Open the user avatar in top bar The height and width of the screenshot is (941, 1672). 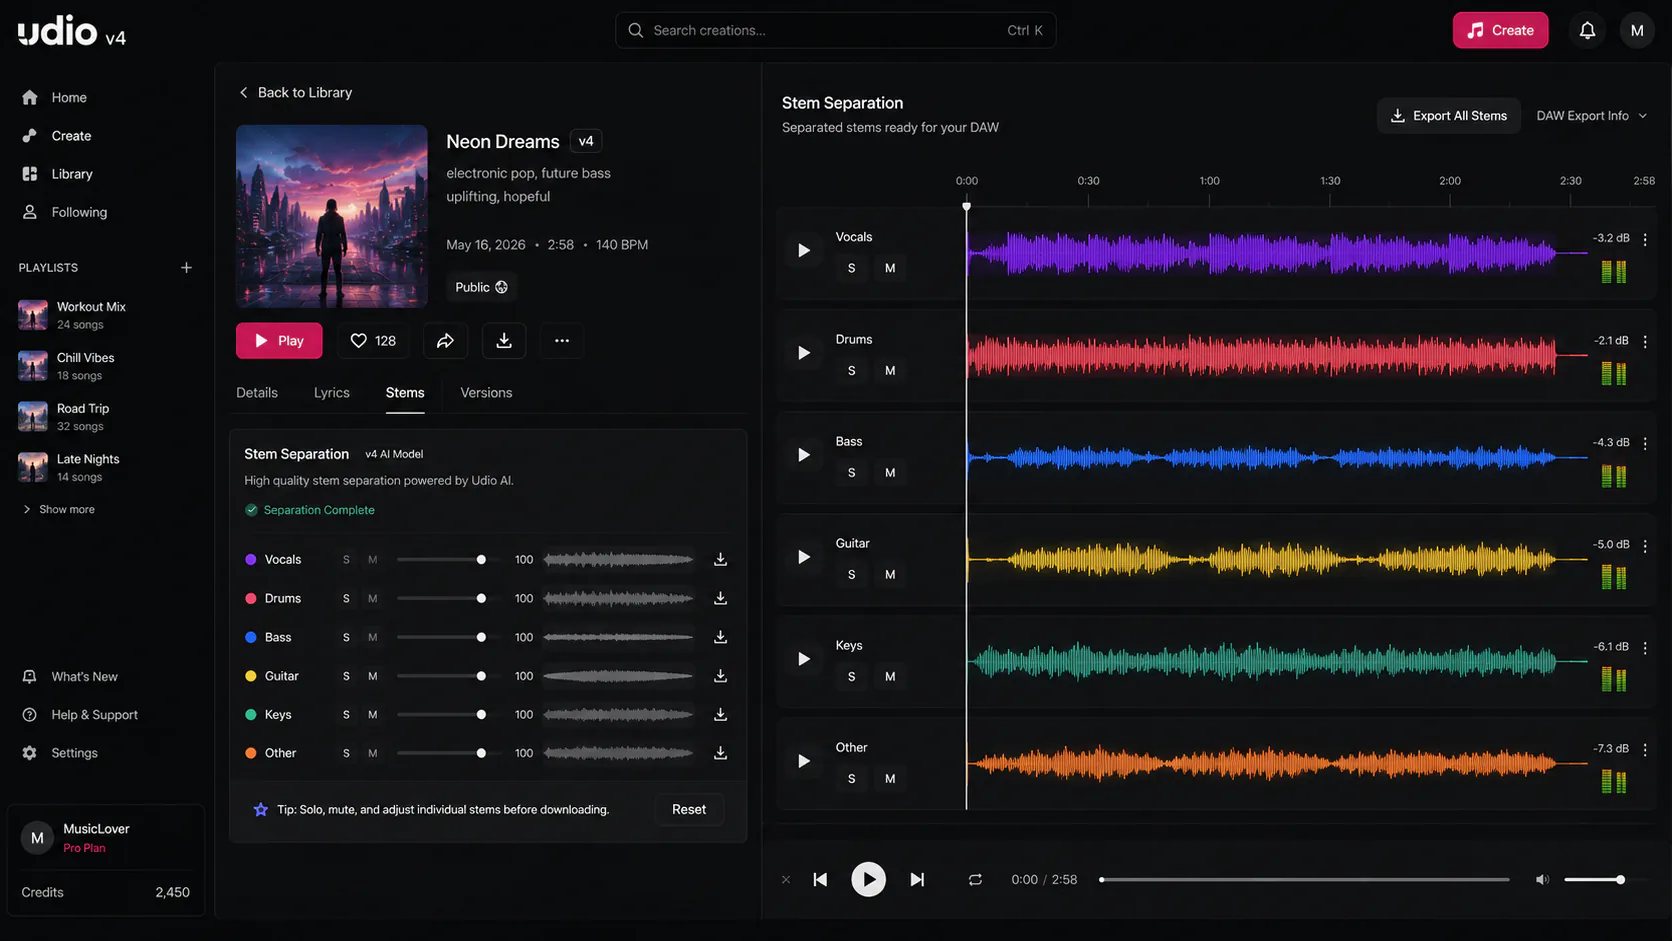(x=1637, y=30)
